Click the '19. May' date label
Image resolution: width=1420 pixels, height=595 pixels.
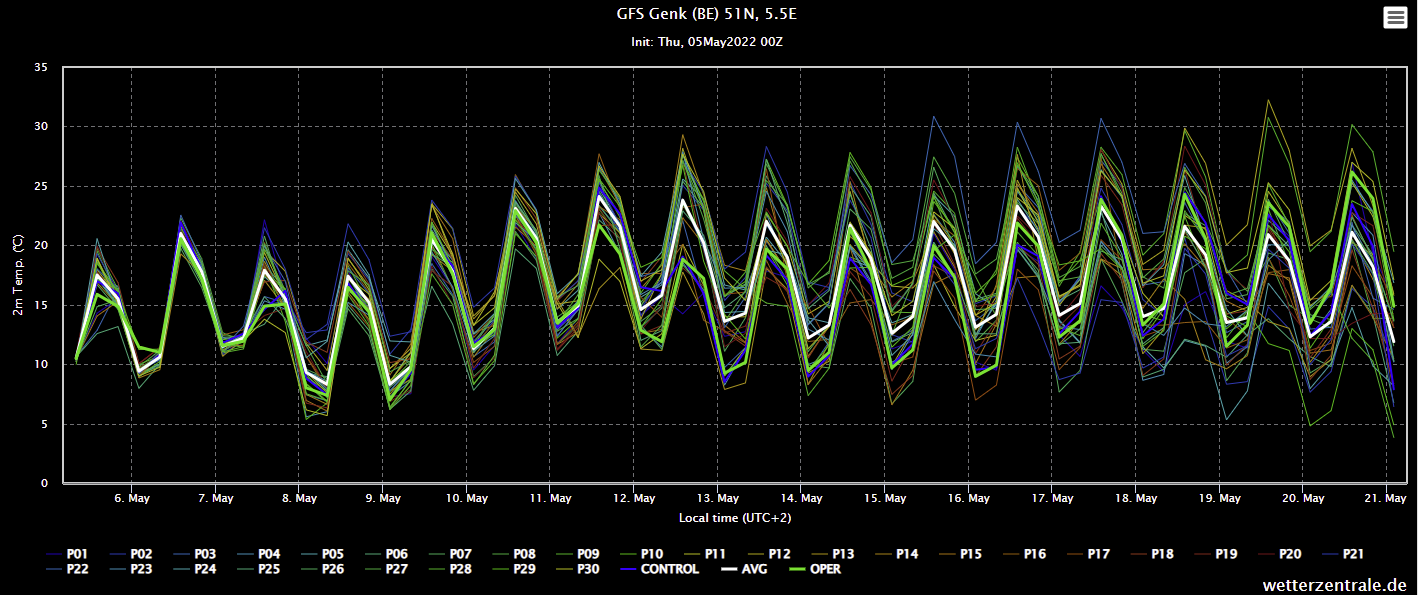pos(1220,498)
